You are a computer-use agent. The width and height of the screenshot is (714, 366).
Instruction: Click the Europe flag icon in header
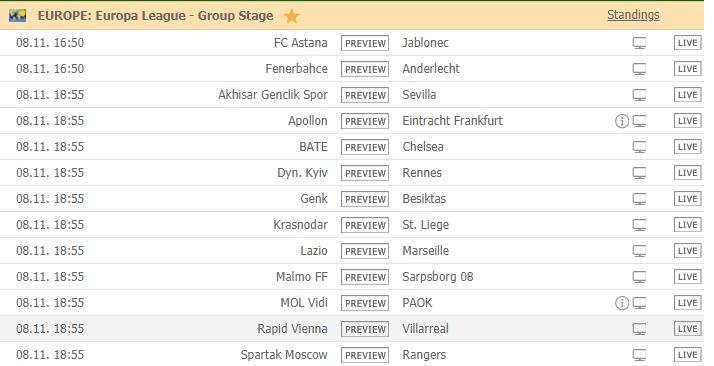tap(17, 16)
